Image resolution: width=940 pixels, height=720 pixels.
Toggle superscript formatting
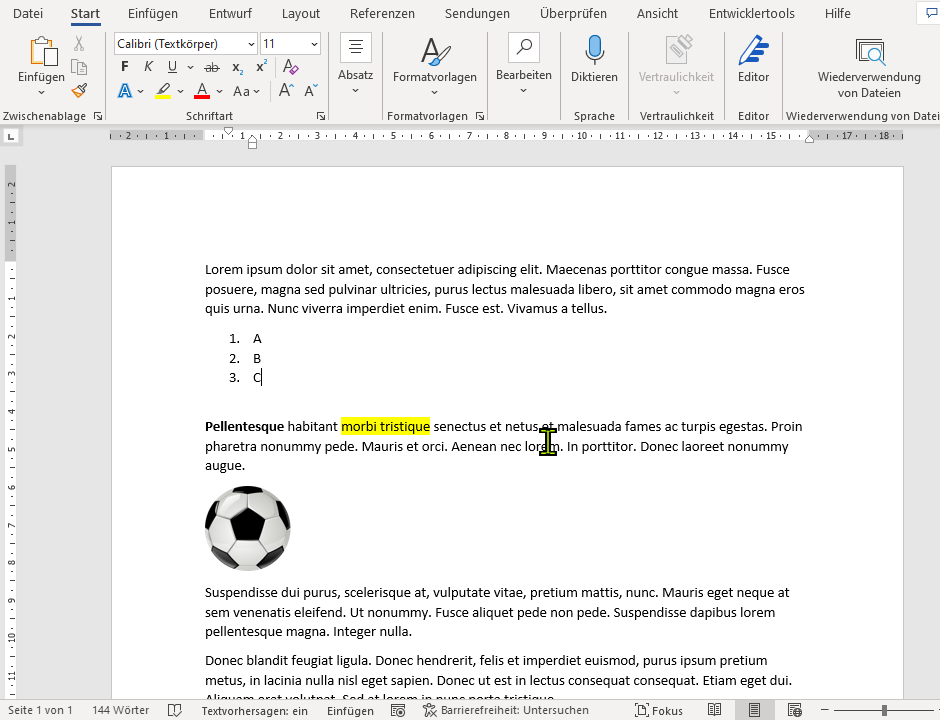coord(261,67)
